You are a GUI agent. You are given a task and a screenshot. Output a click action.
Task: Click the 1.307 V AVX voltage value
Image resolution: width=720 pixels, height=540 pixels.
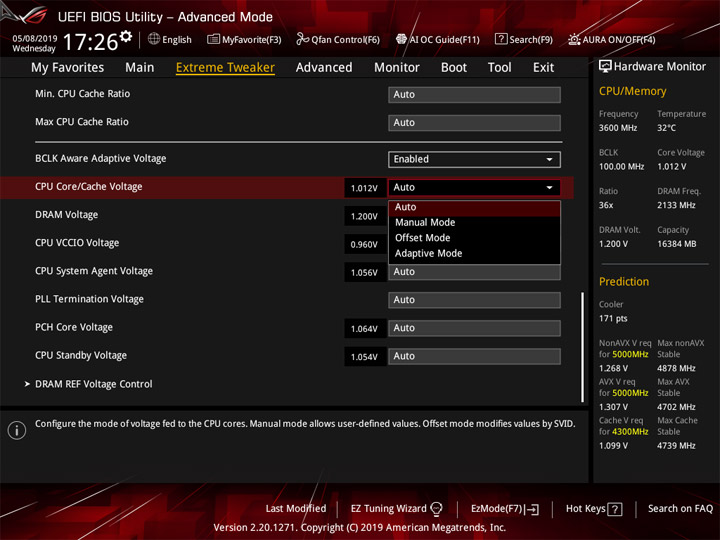coord(613,407)
